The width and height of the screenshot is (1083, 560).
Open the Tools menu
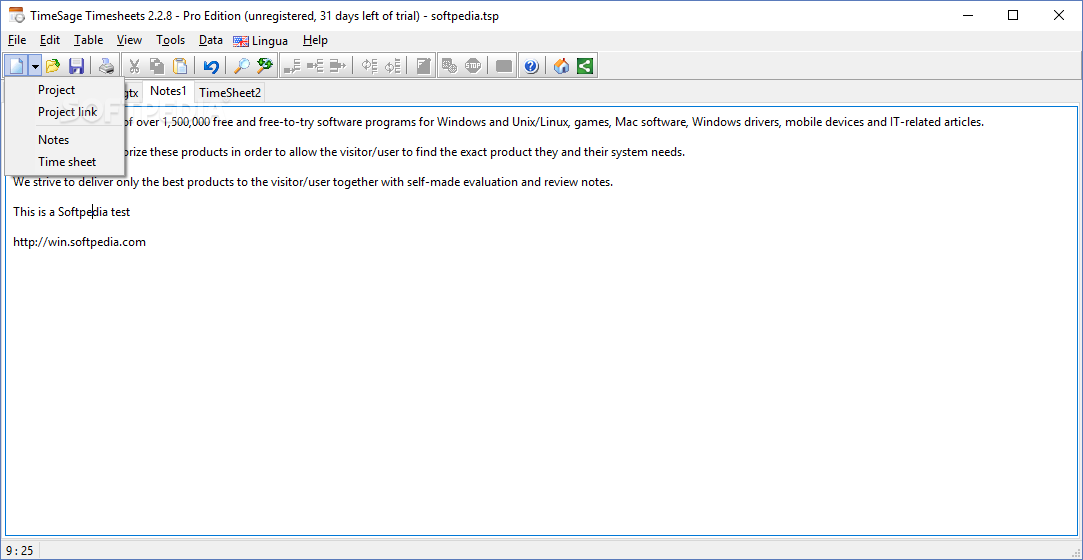tap(171, 40)
